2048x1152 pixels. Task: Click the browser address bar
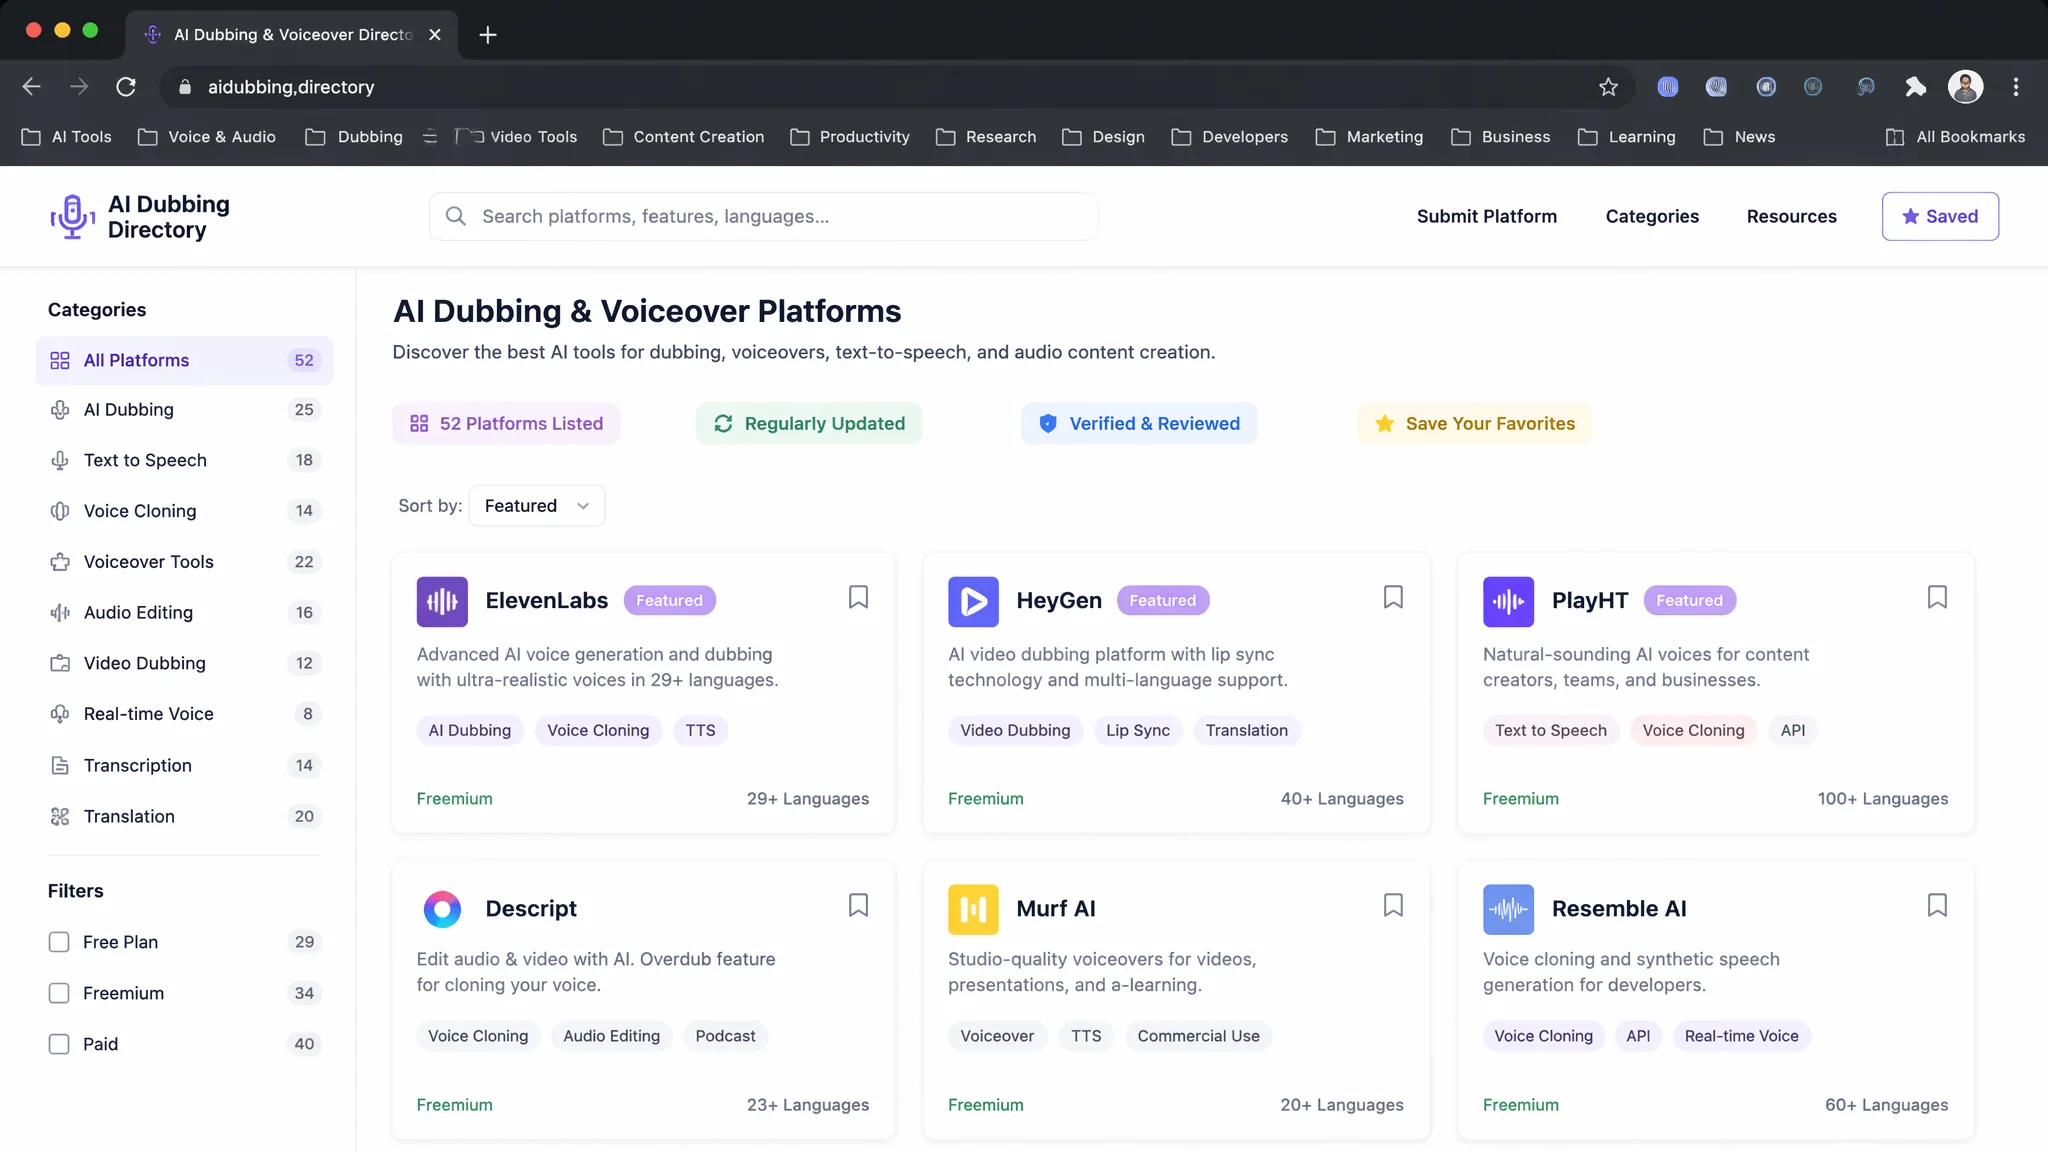pos(895,87)
